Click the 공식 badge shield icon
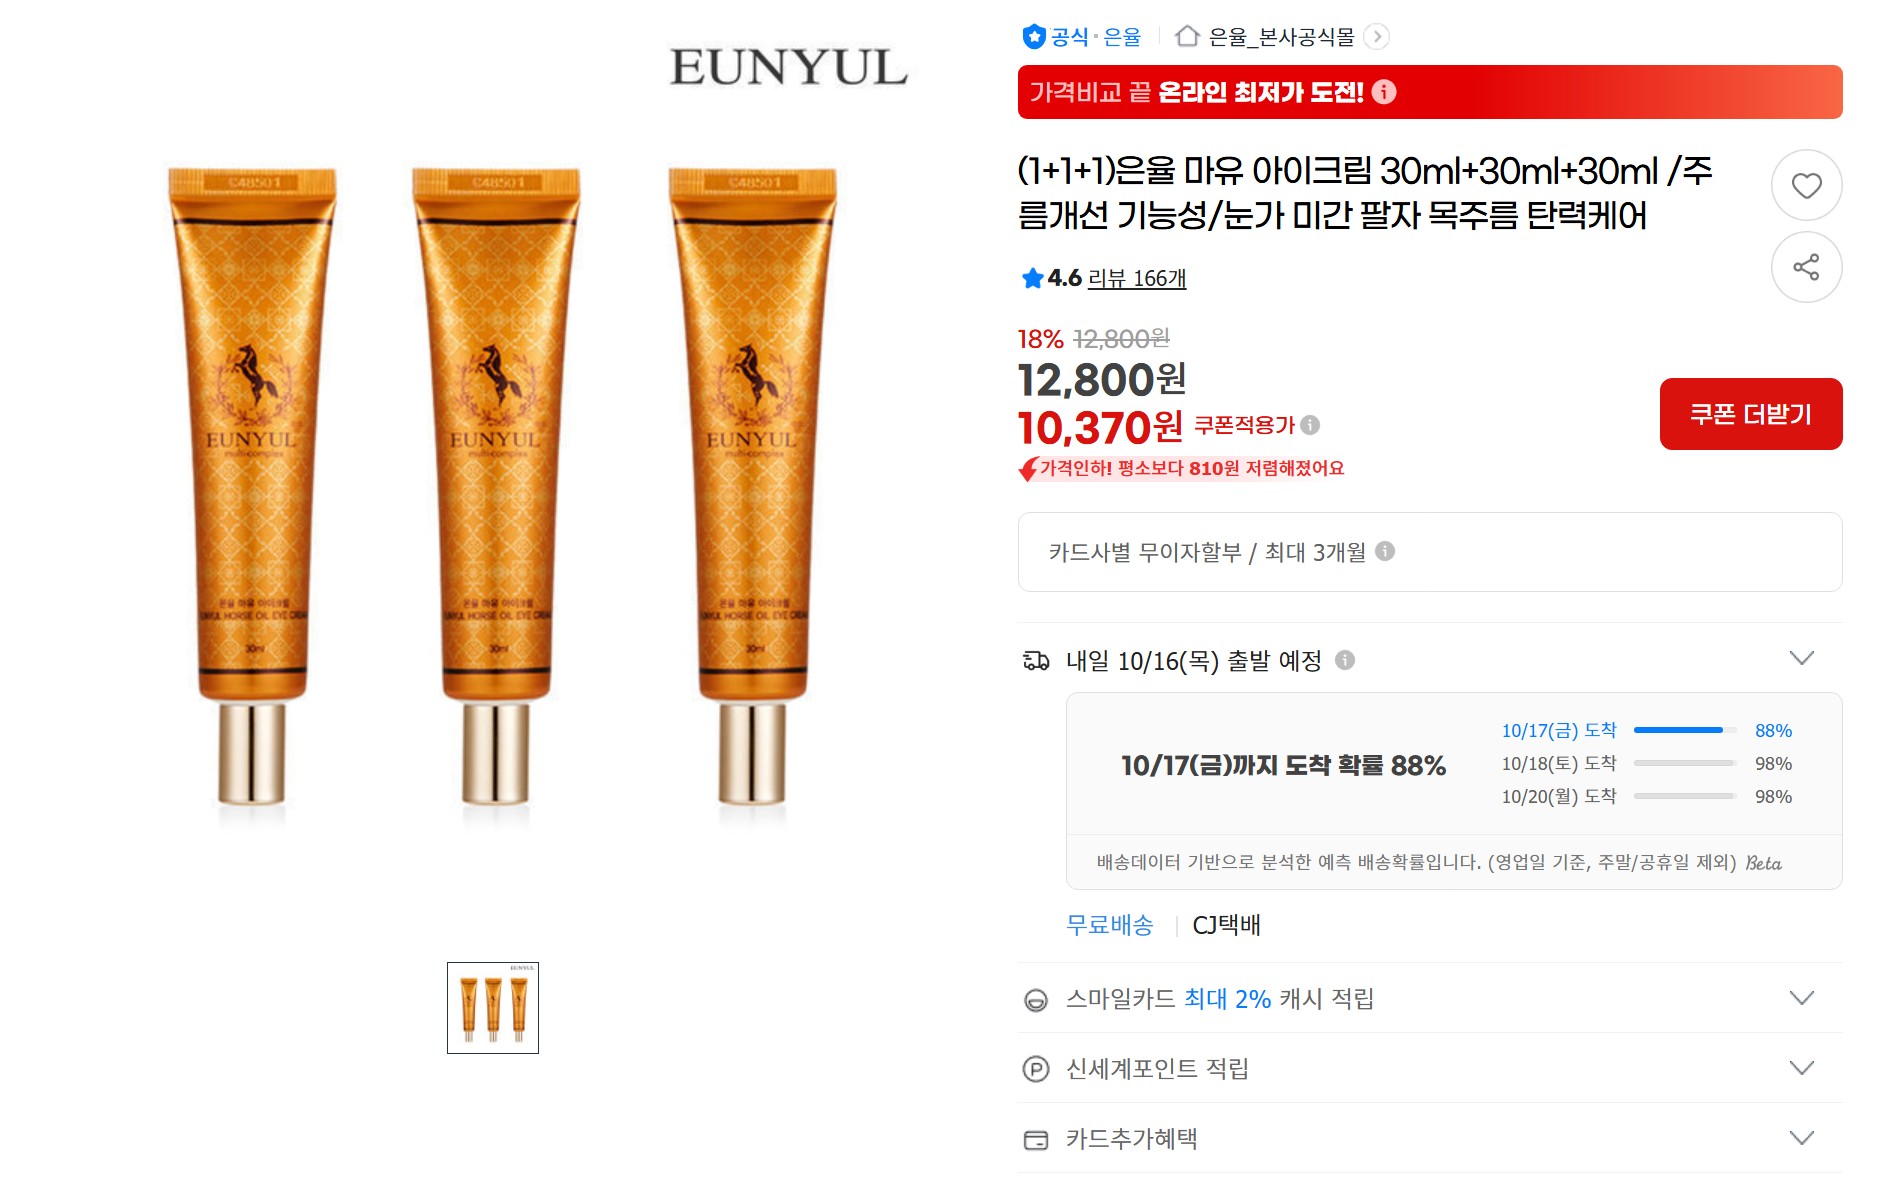Image resolution: width=1900 pixels, height=1188 pixels. tap(1033, 37)
